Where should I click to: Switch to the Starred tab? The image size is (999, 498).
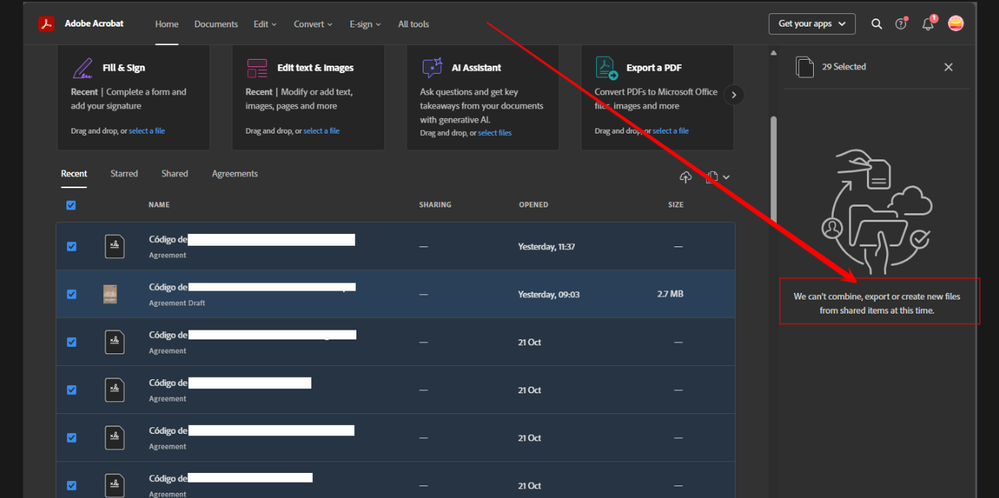pos(124,173)
